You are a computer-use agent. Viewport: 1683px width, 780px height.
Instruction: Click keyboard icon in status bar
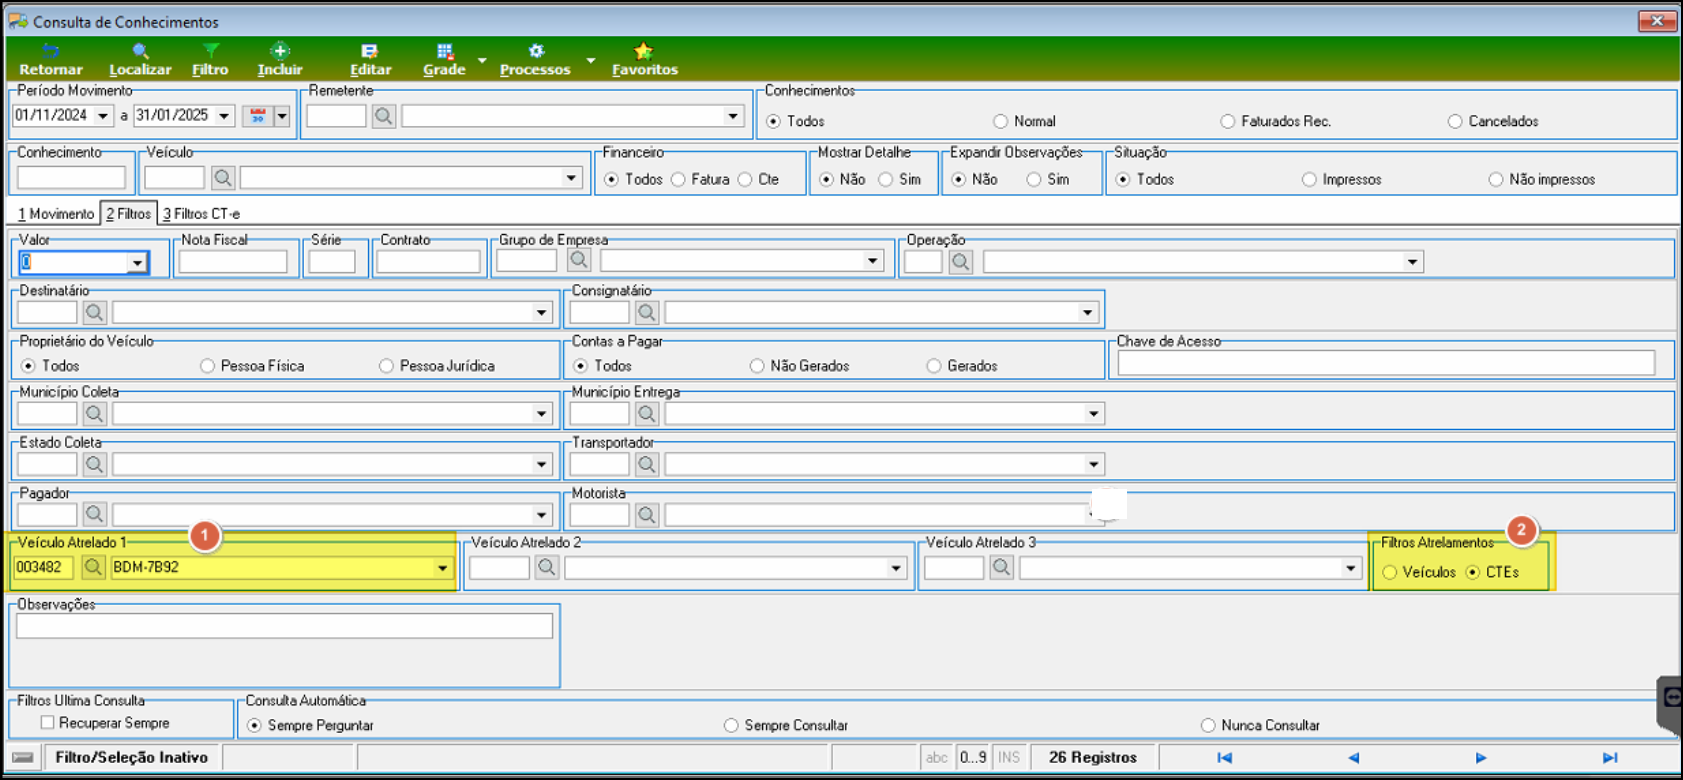coord(23,757)
